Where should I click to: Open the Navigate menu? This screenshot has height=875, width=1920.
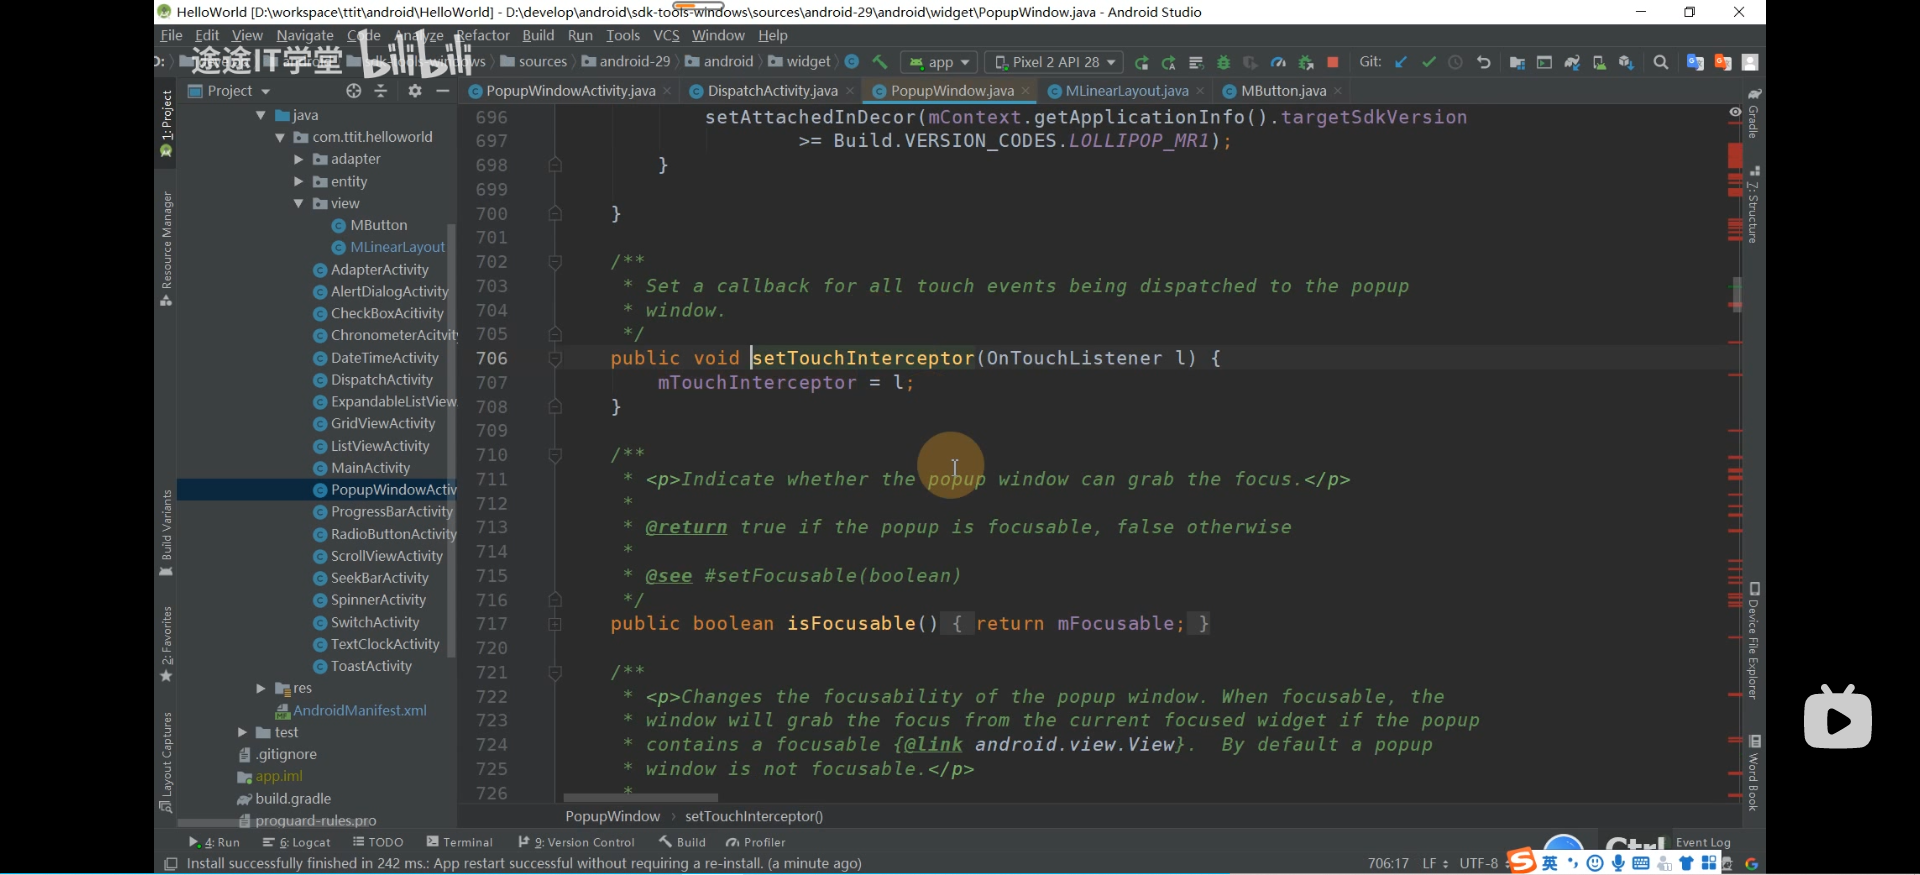coord(305,35)
